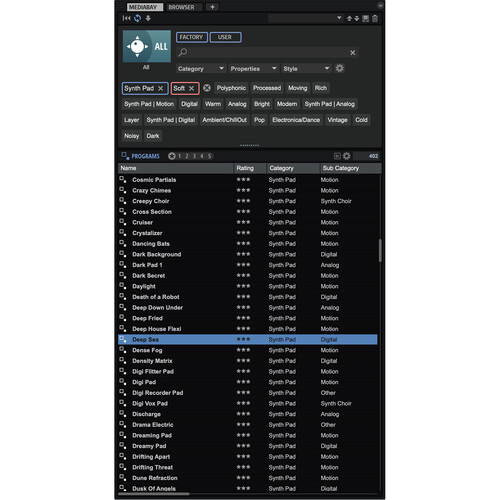Click the trash delete icon at top right
Viewport: 500px width, 500px height.
[375, 18]
